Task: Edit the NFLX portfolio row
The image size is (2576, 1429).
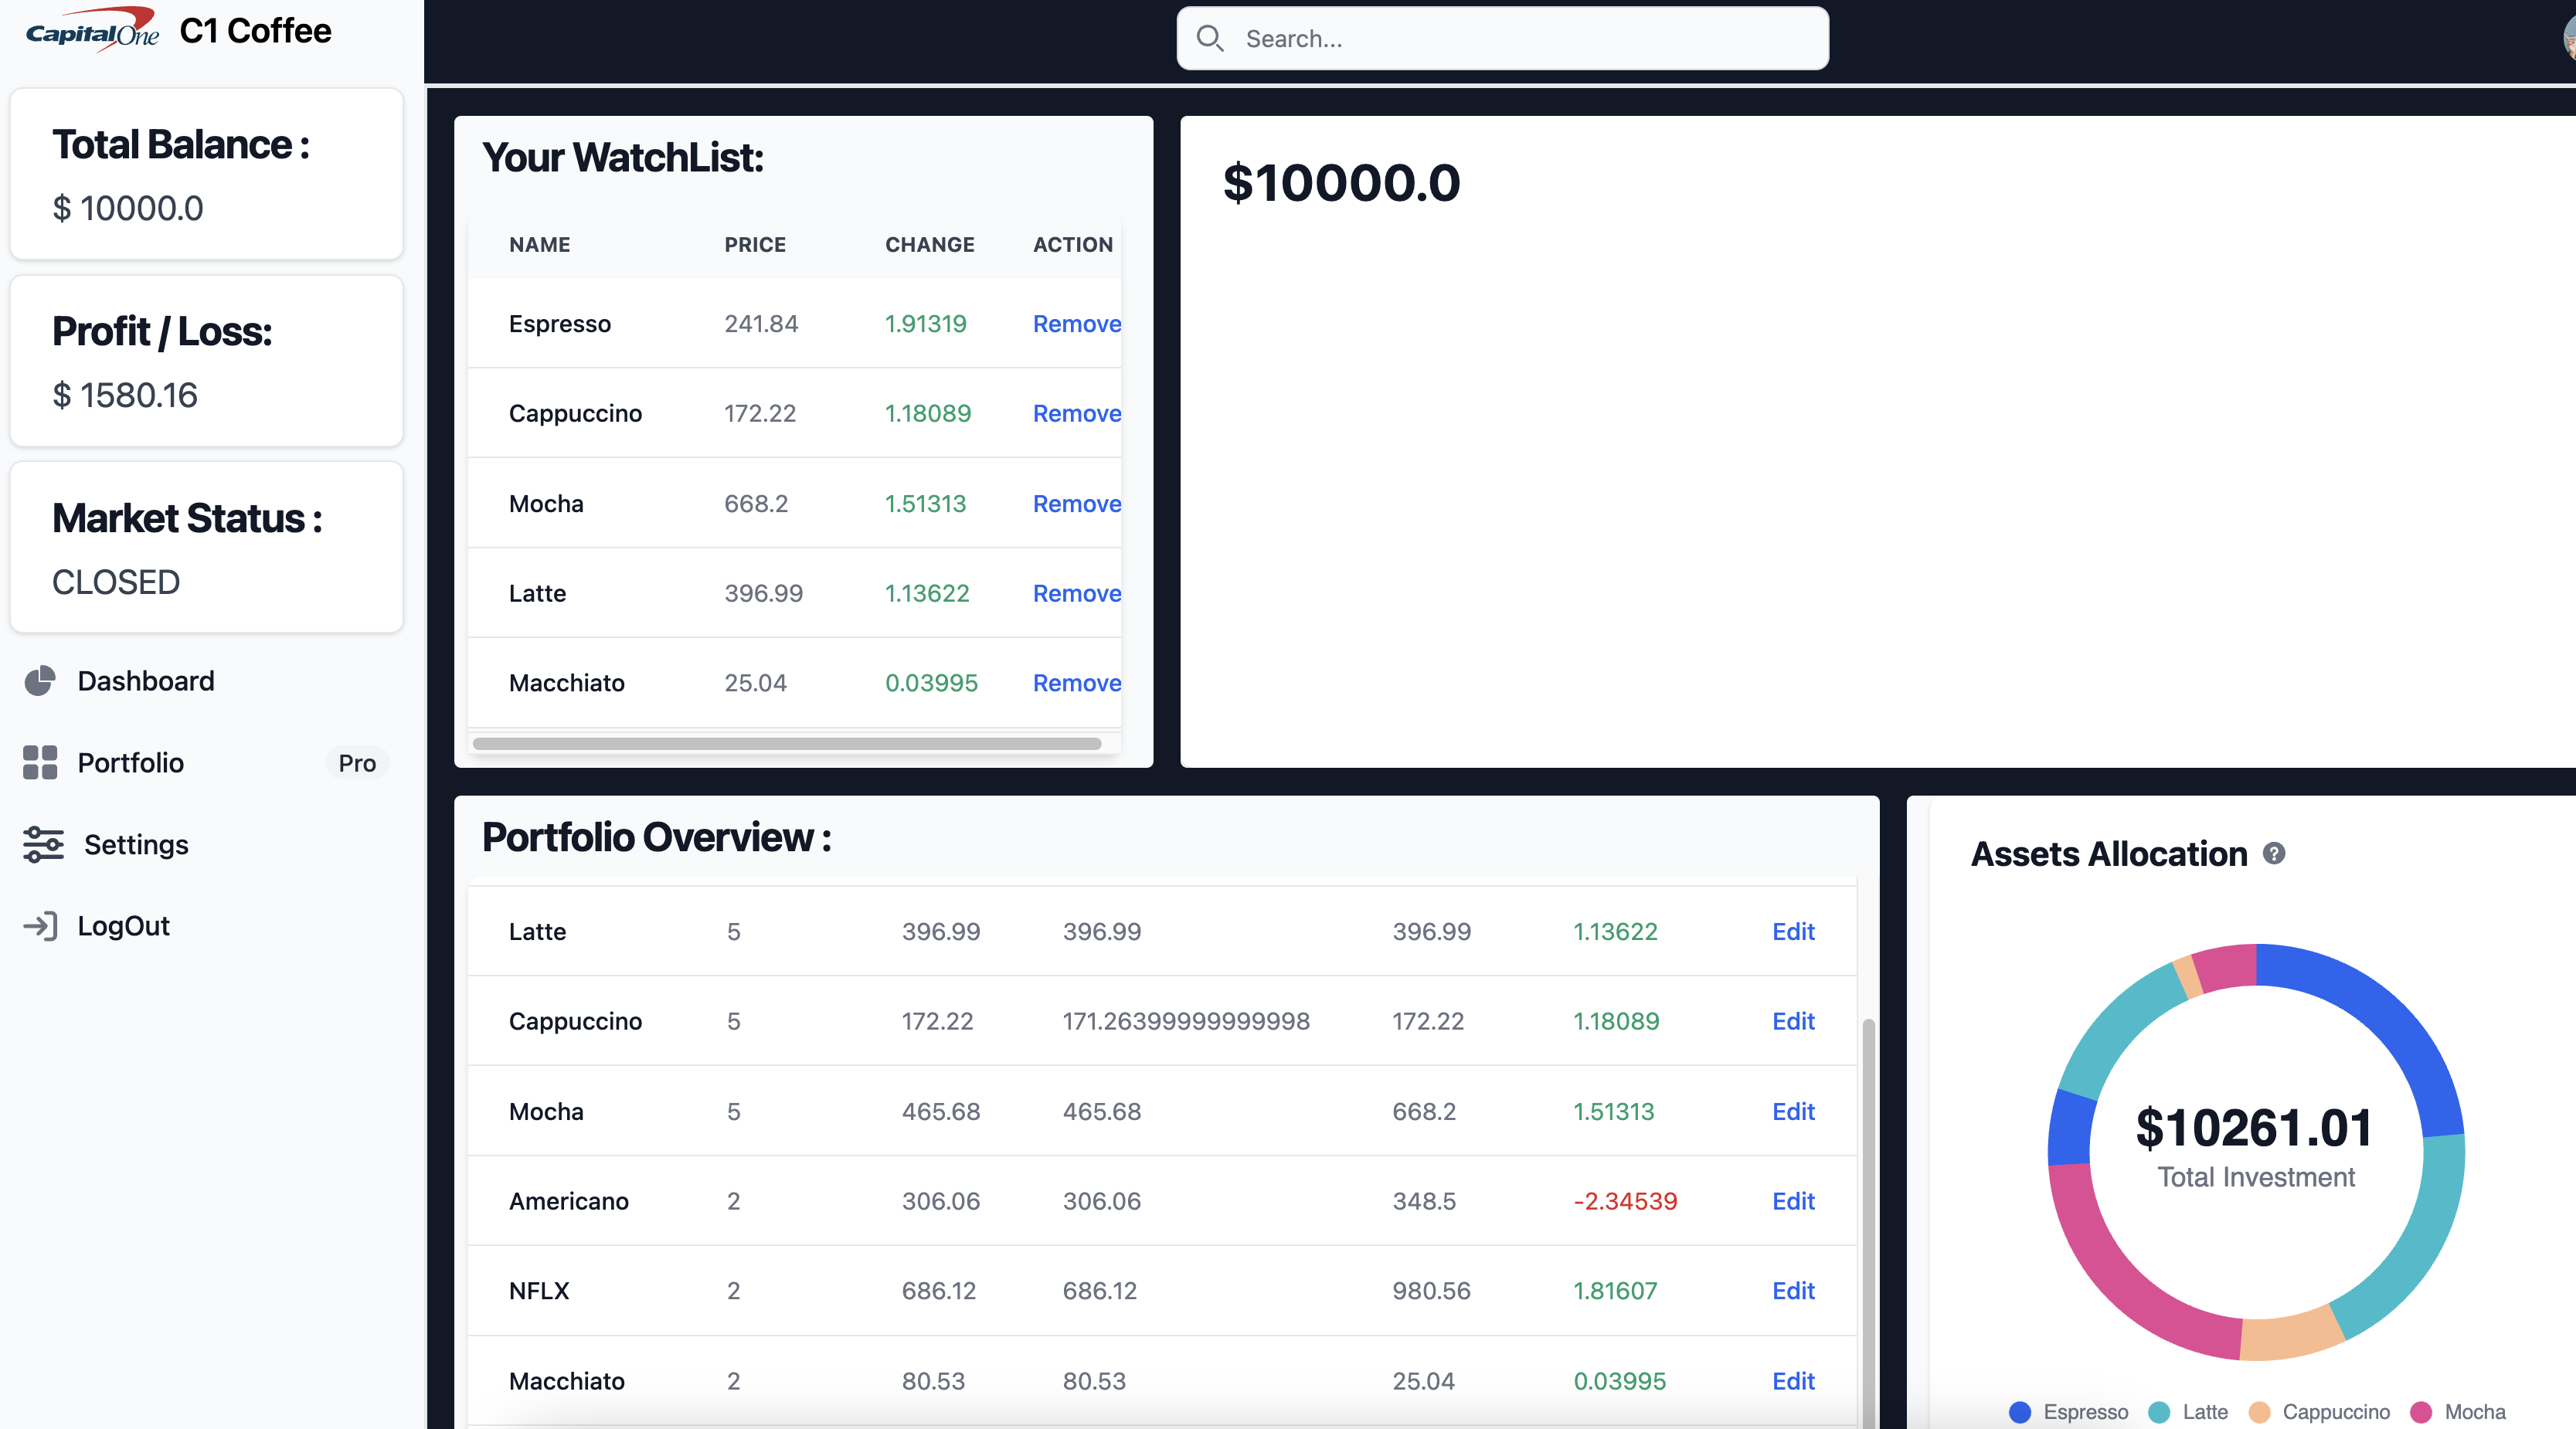Action: (1792, 1290)
